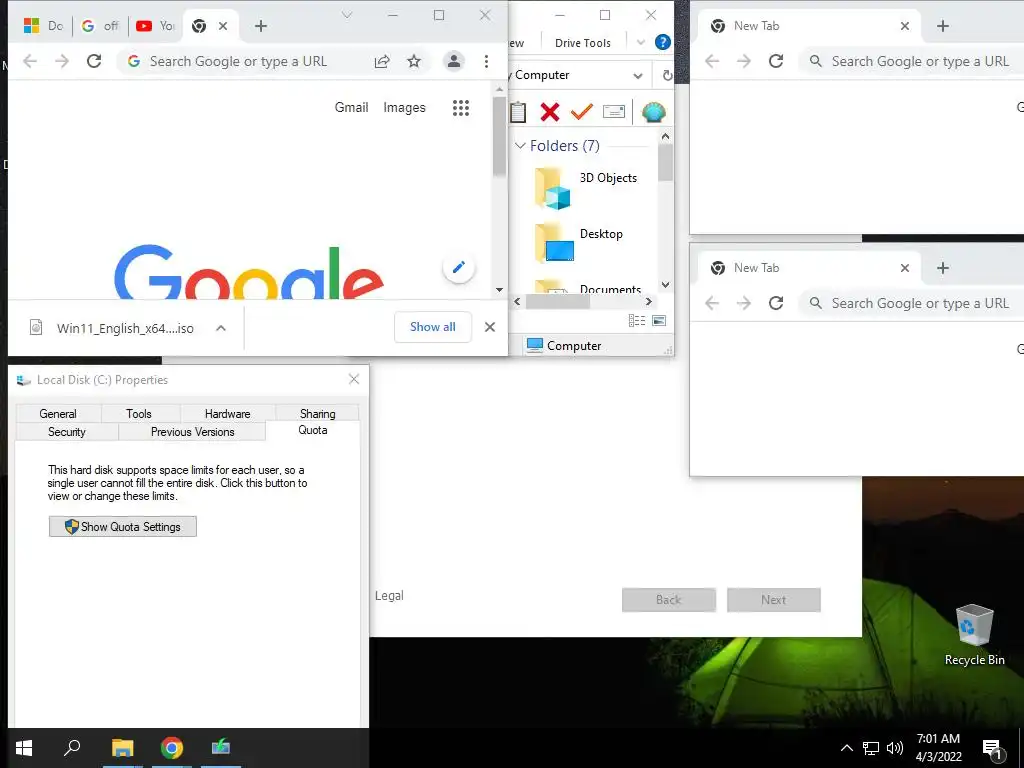This screenshot has height=768, width=1024.
Task: Click the rename icon in File Explorer toolbar
Action: coord(614,112)
